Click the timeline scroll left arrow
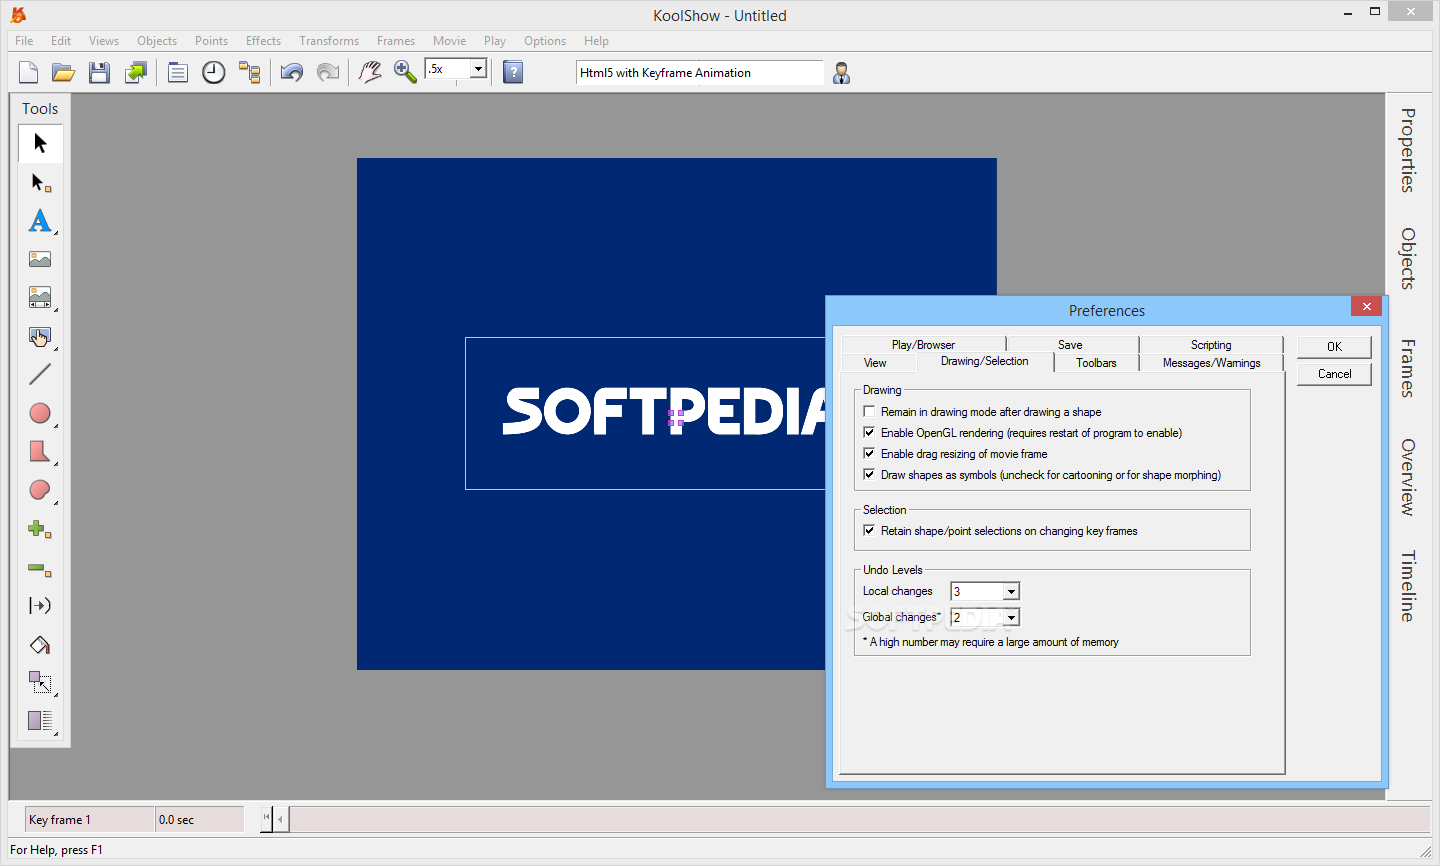 (x=281, y=819)
